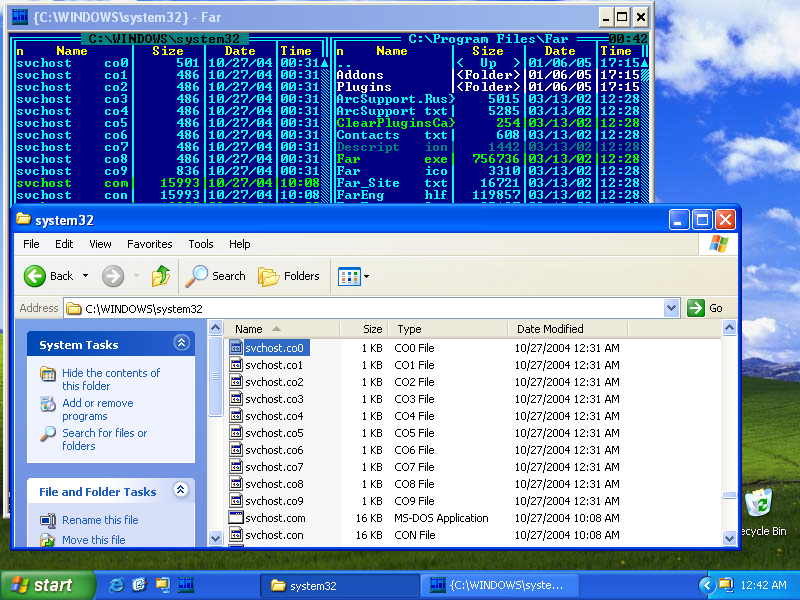Open the Edit menu

point(64,244)
